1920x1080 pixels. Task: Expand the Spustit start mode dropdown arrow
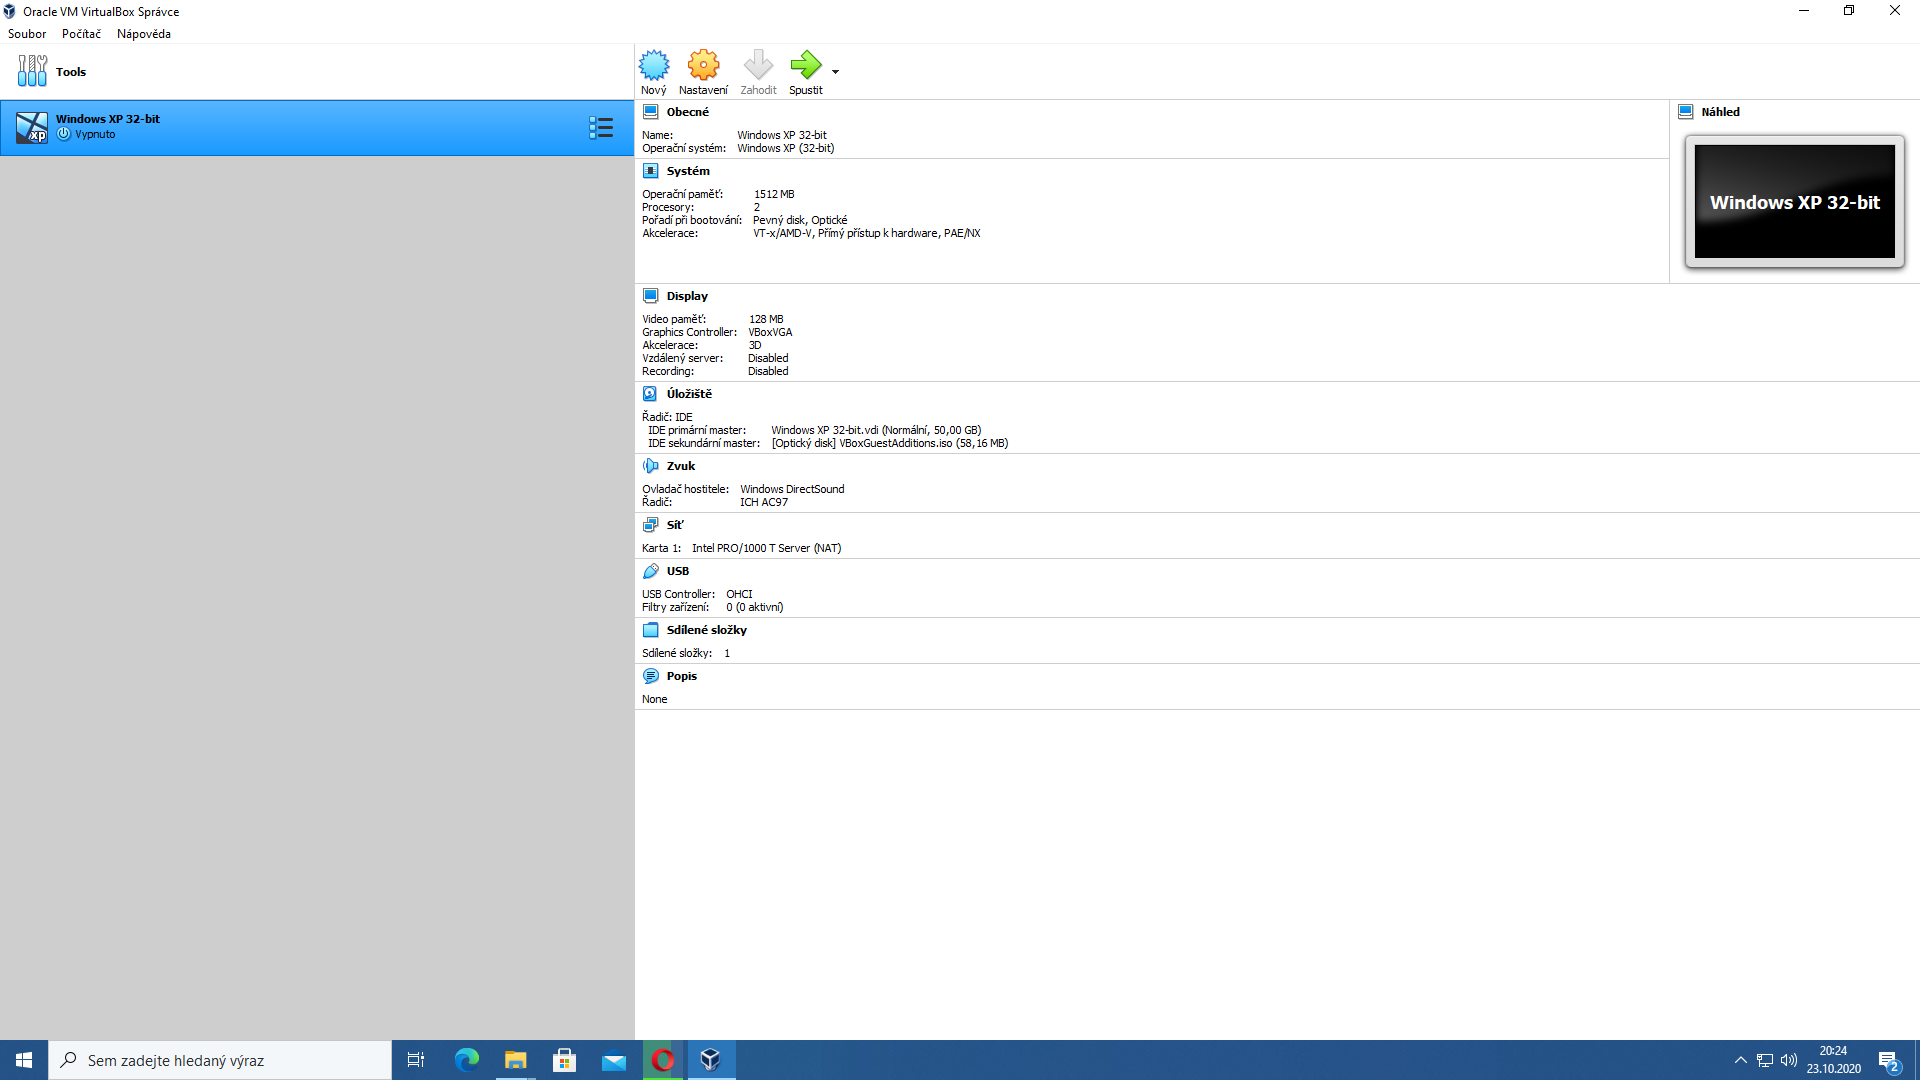835,72
